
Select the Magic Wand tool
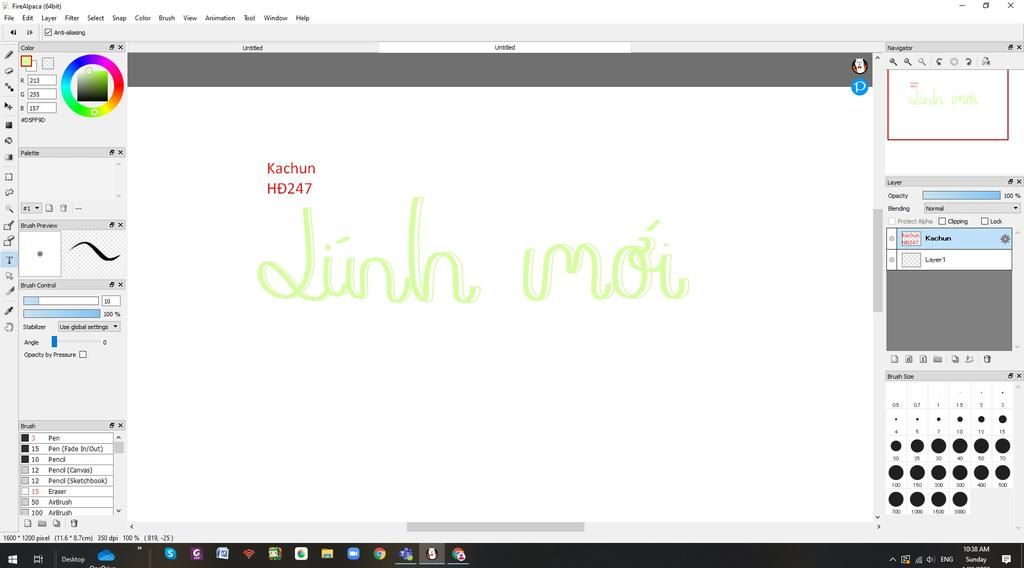(x=9, y=209)
